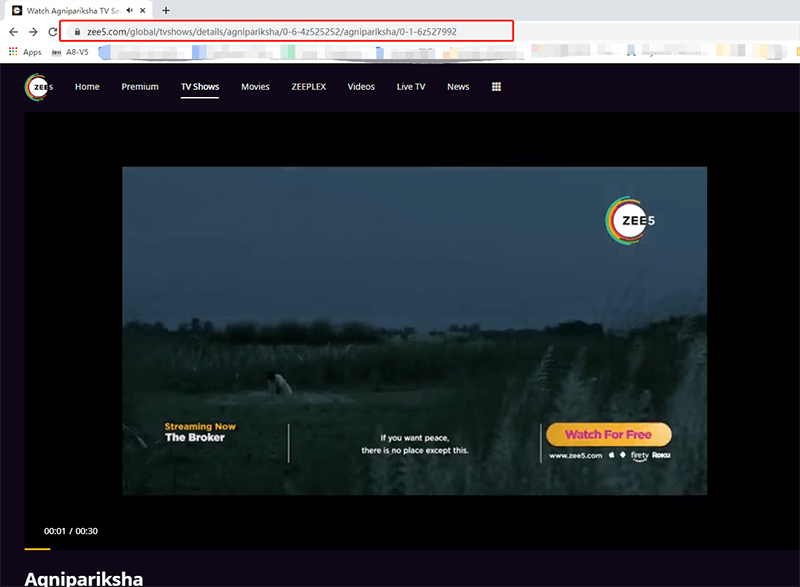The image size is (800, 587).
Task: Go to the Home page
Action: 87,87
